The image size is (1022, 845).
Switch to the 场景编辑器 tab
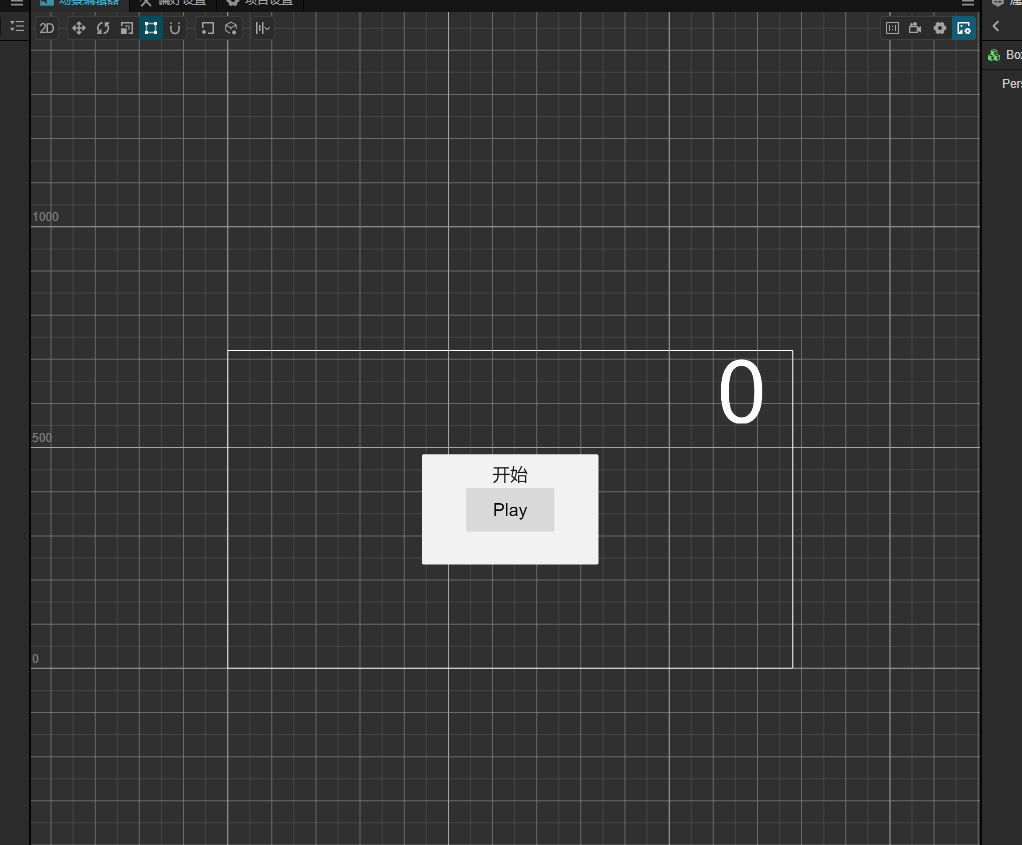tap(81, 3)
